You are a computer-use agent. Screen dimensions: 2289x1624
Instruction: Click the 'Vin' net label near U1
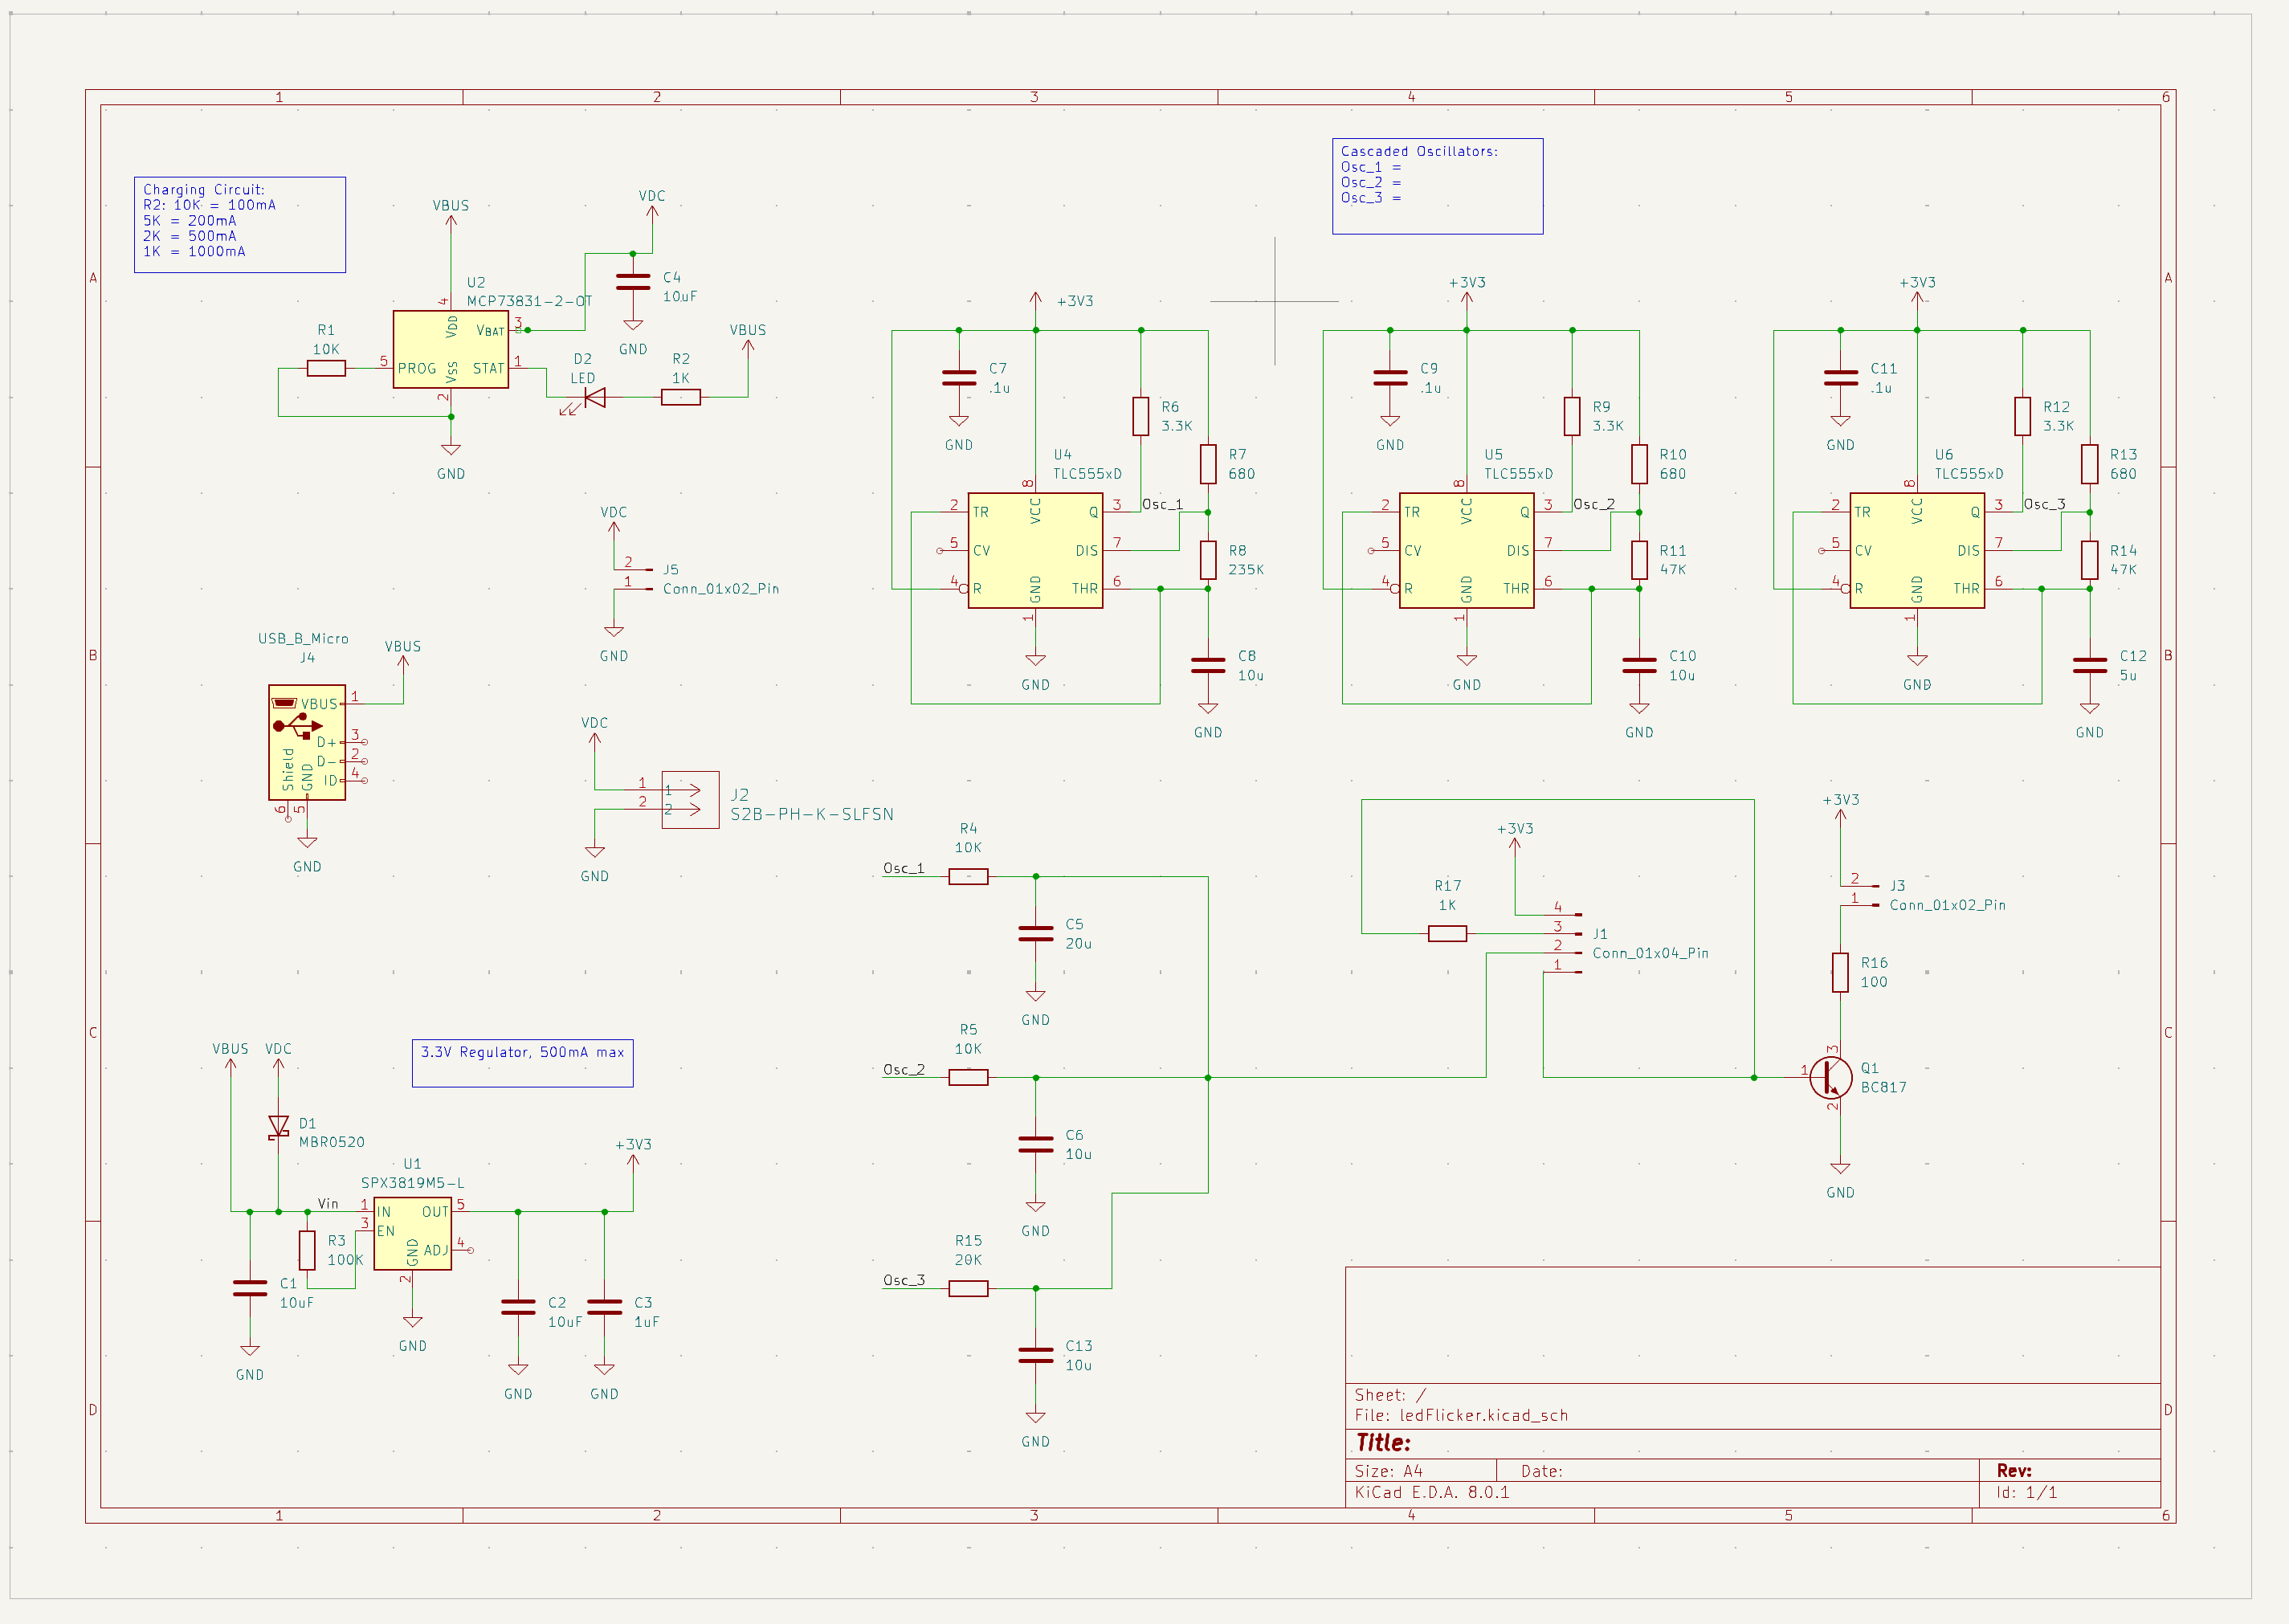pos(328,1204)
